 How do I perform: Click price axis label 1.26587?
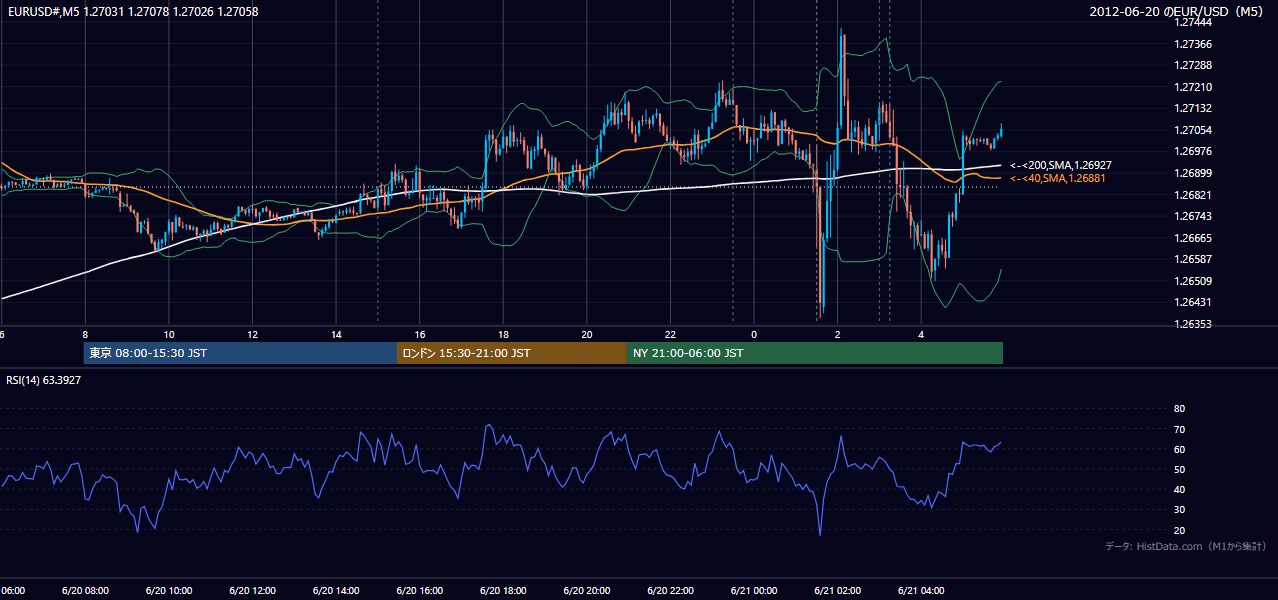pyautogui.click(x=1193, y=259)
